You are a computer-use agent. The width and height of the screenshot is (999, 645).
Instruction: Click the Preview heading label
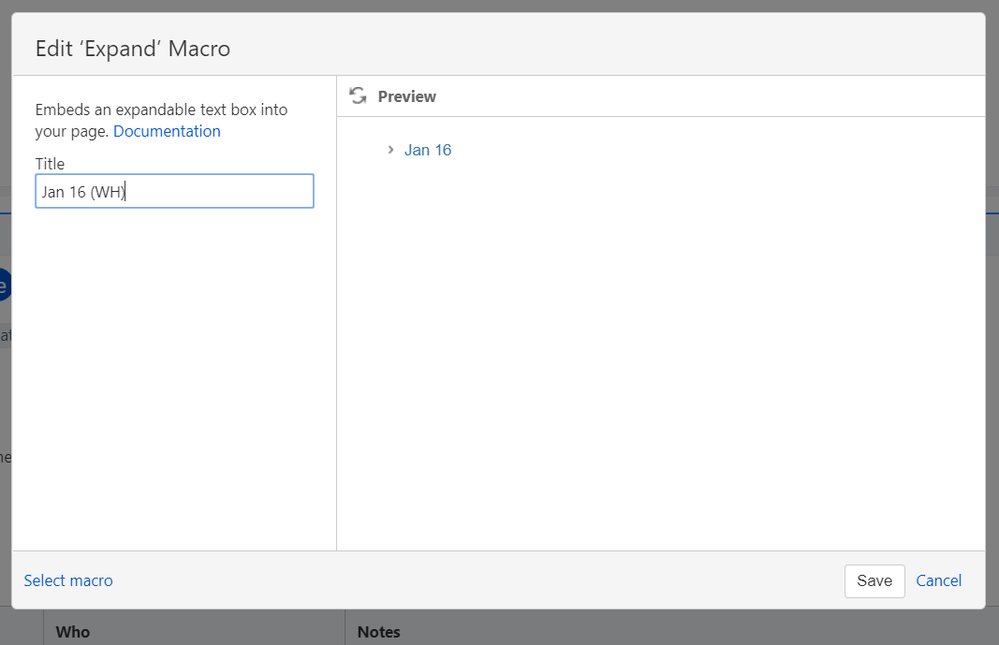[x=406, y=96]
